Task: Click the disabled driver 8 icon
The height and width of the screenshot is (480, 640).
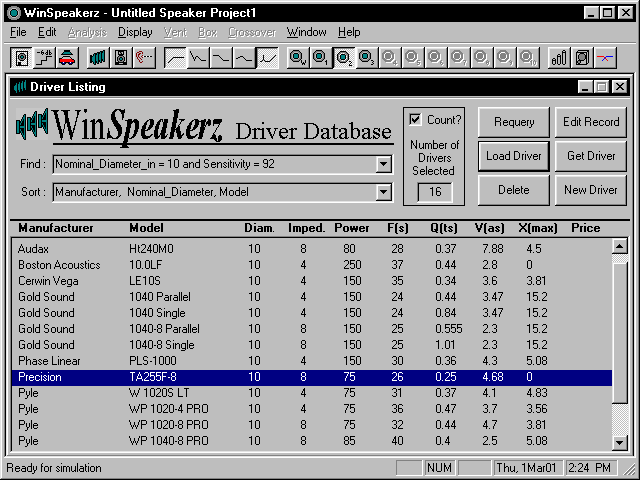Action: [482, 58]
